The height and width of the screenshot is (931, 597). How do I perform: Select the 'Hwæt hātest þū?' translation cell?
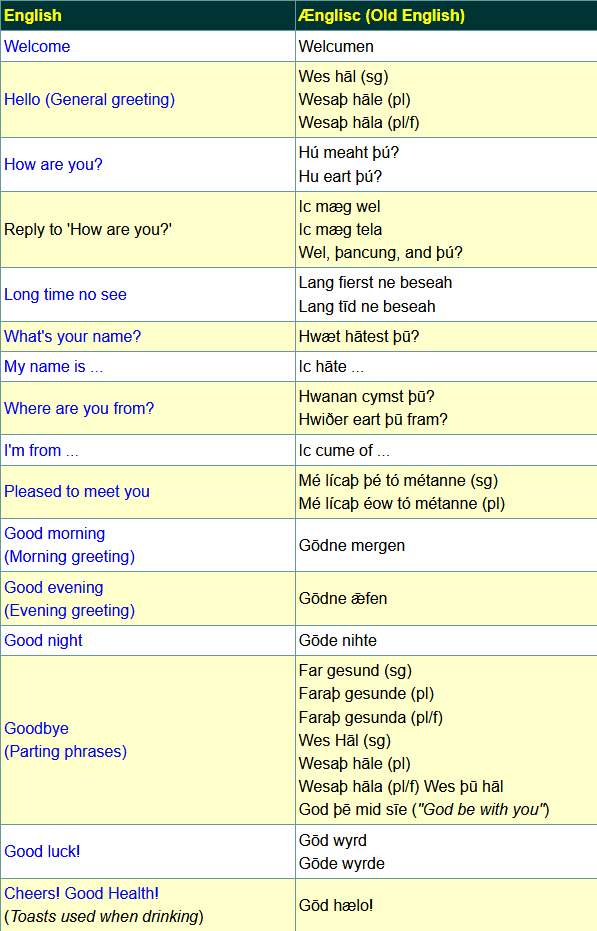click(446, 337)
